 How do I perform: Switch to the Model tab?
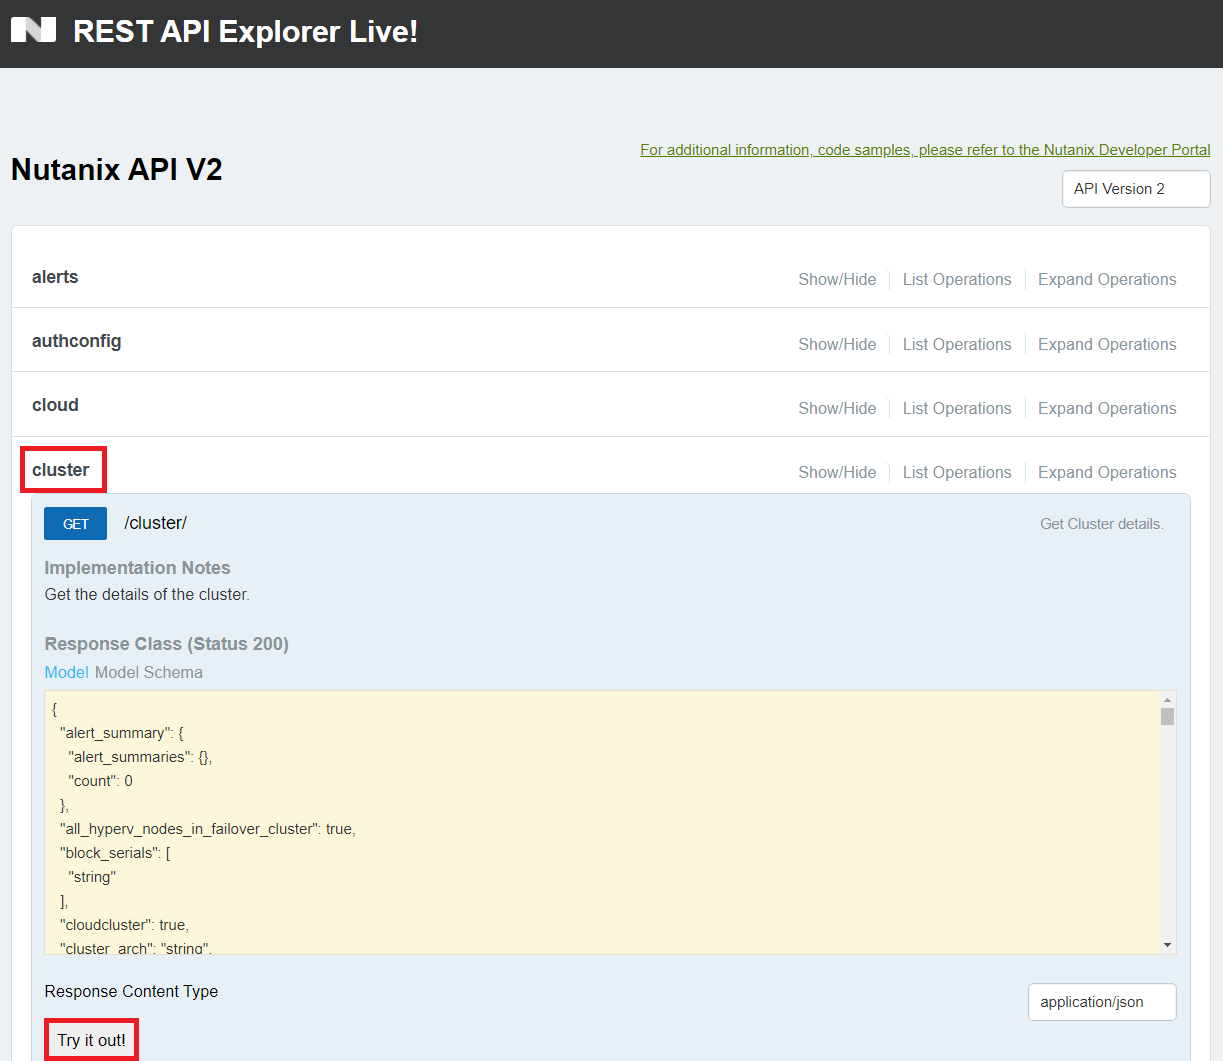(66, 672)
